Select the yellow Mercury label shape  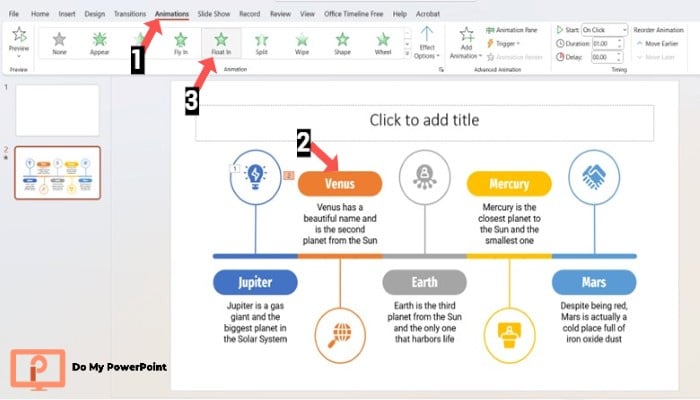coord(509,183)
